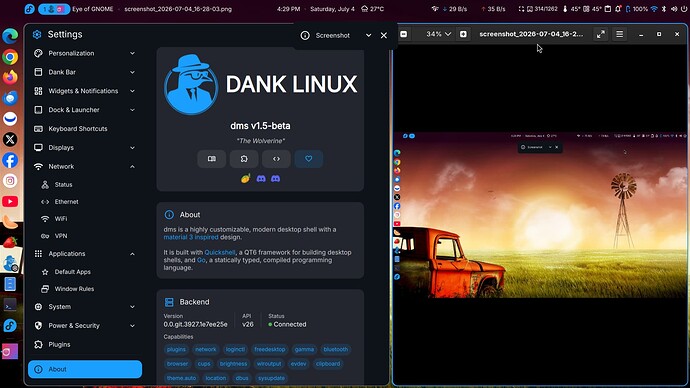690x388 pixels.
Task: Open YouTube from the dock
Action: click(10, 201)
